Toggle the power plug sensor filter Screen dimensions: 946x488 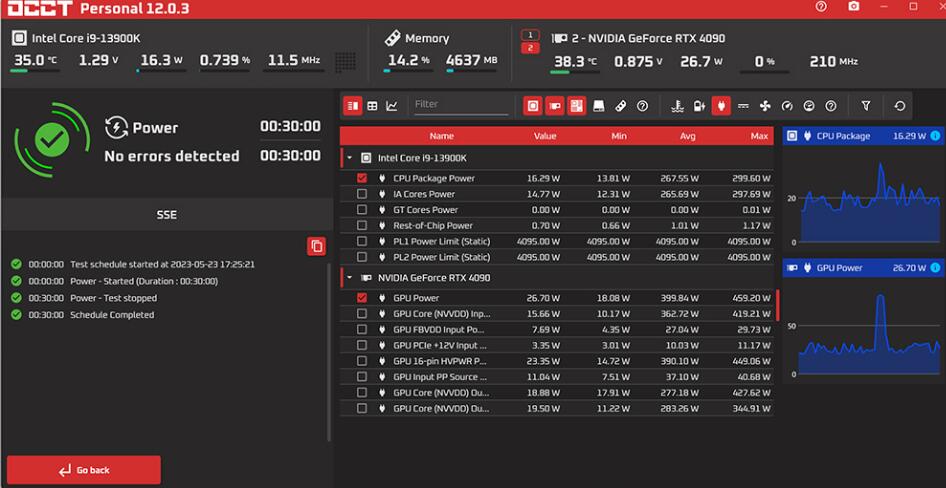click(x=721, y=105)
